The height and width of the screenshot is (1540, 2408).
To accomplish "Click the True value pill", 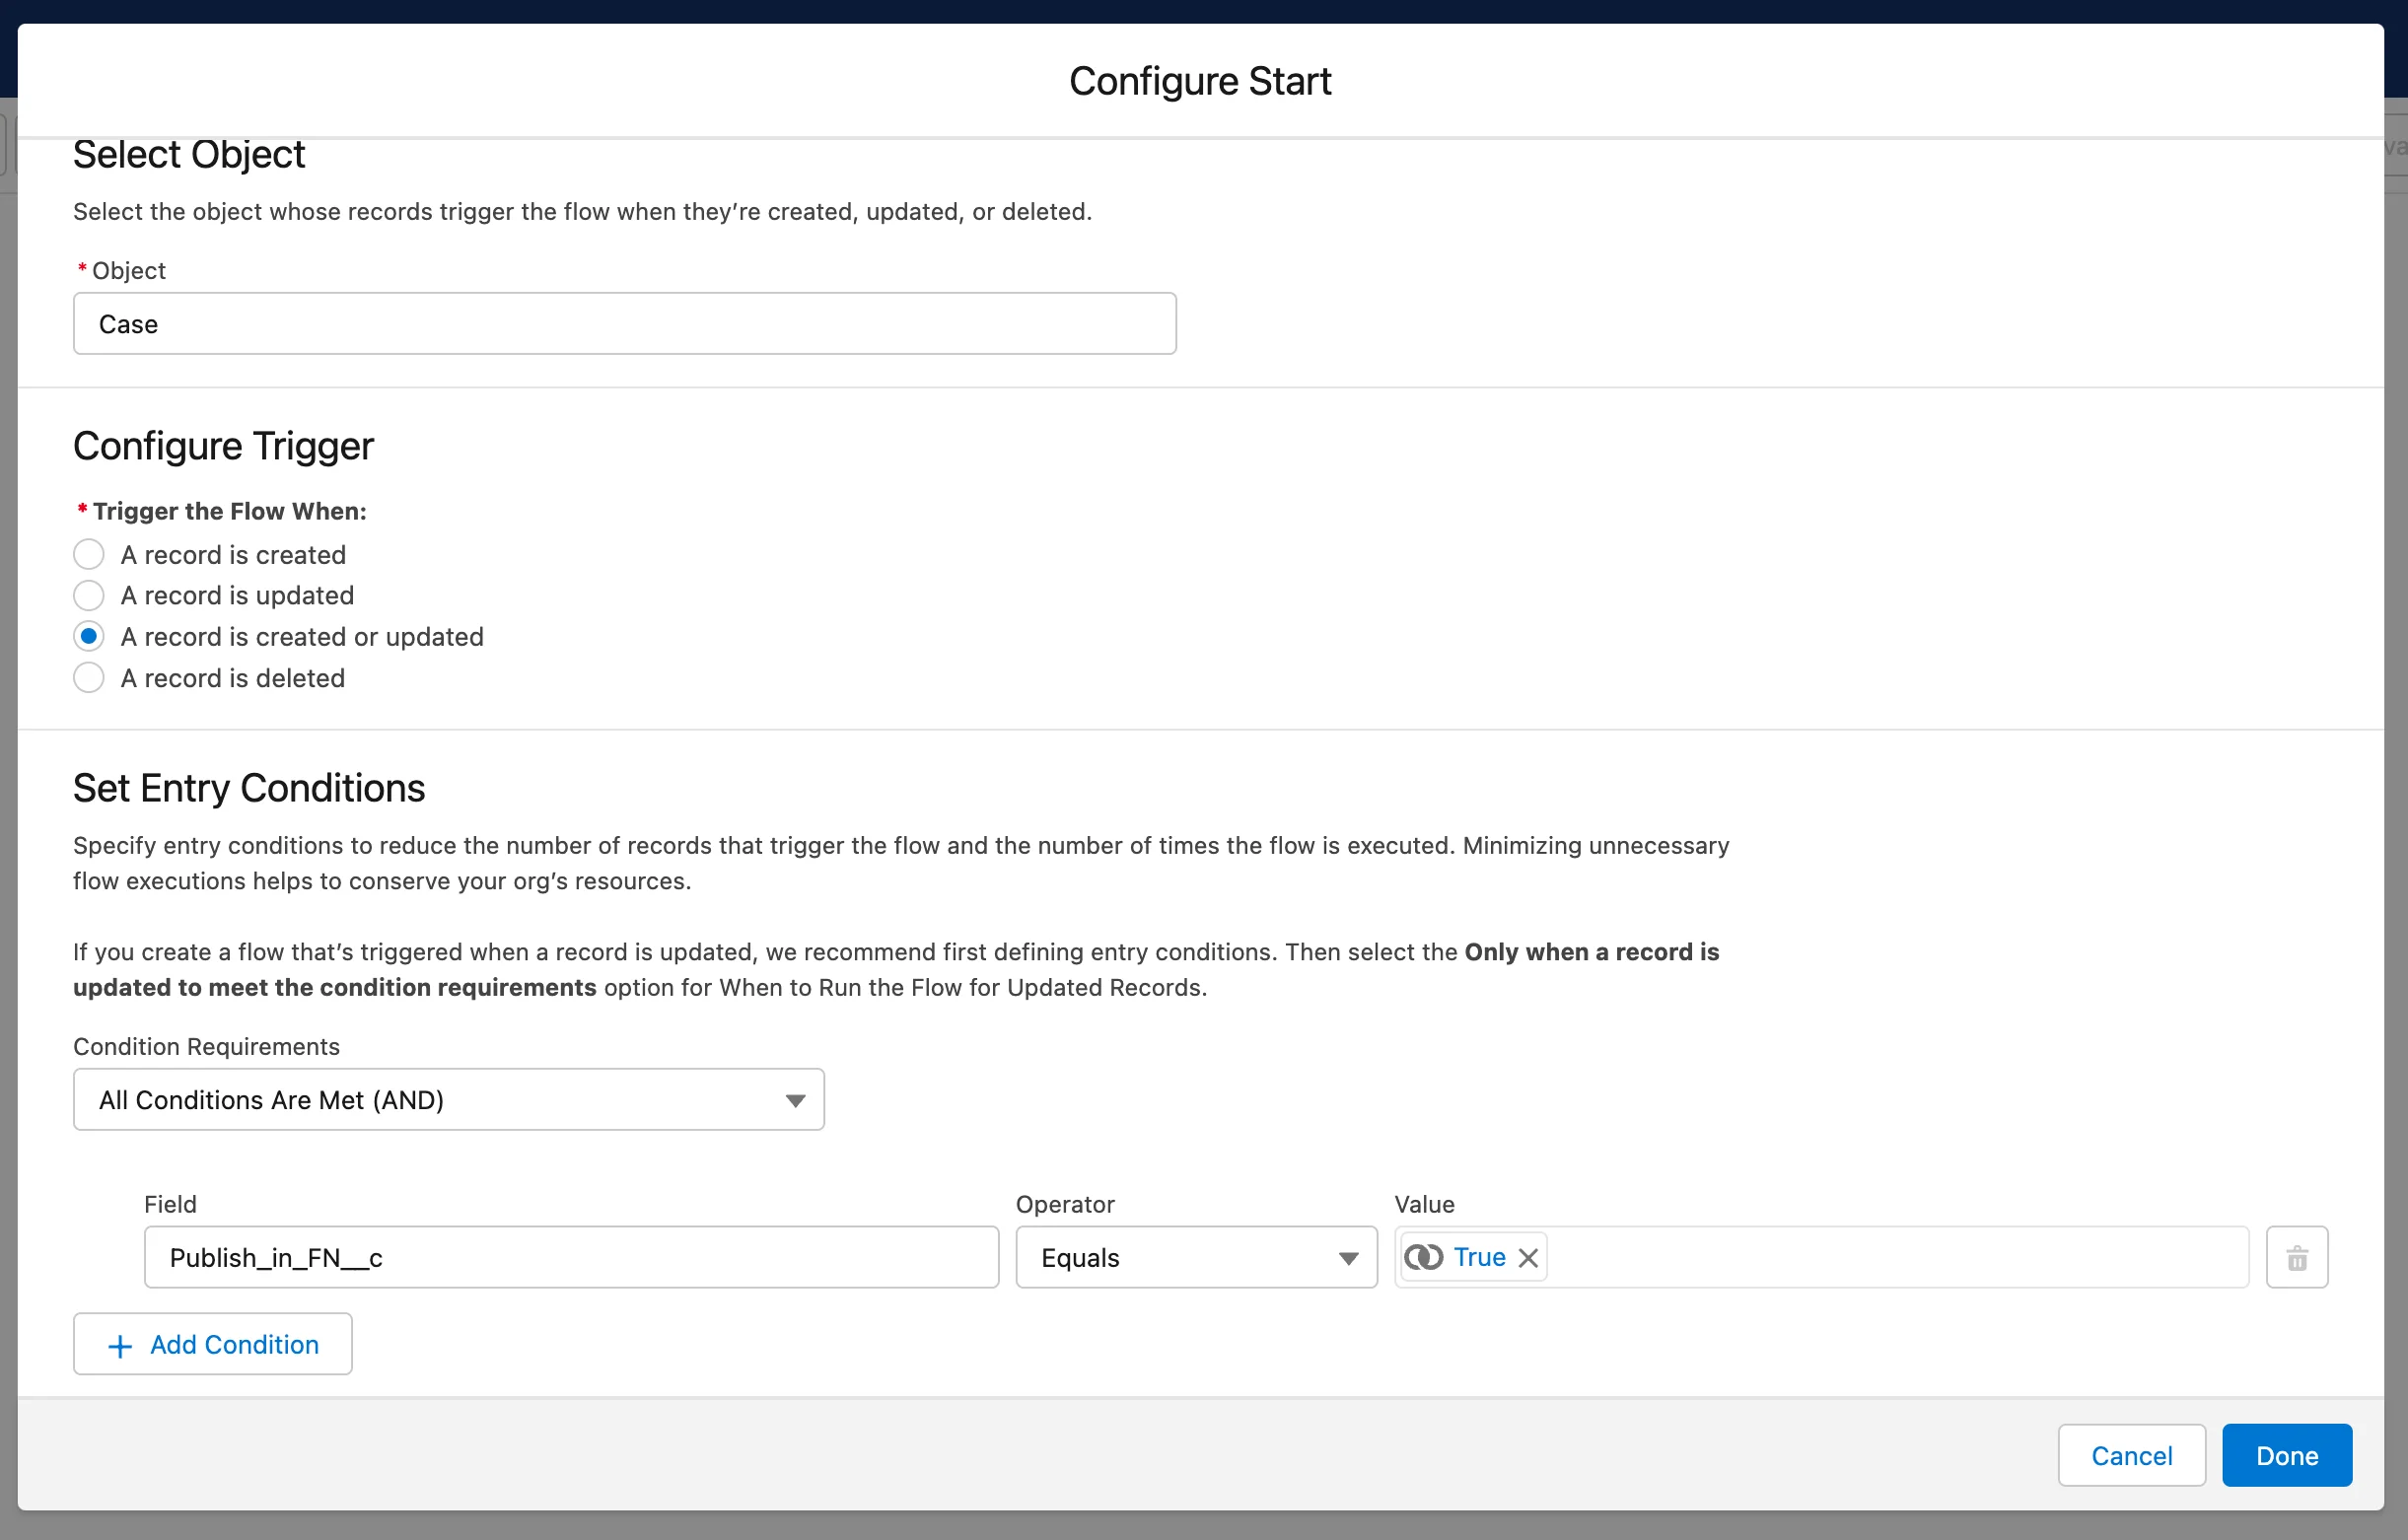I will (1478, 1257).
